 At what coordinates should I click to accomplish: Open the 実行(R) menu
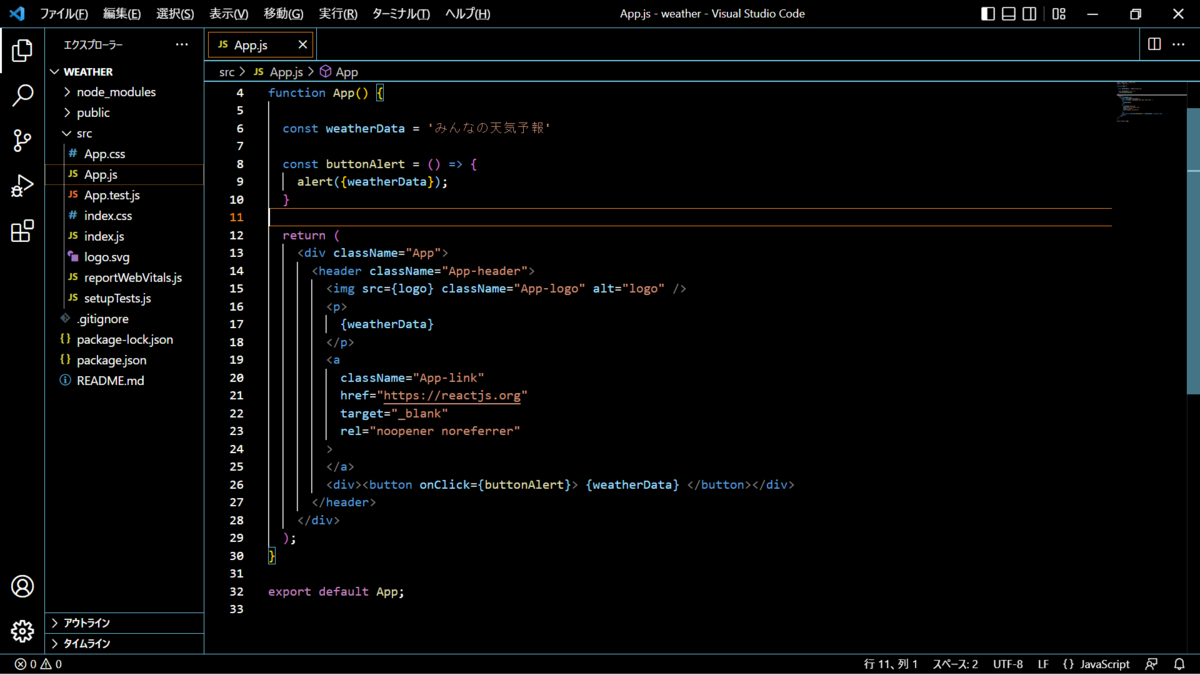[338, 14]
